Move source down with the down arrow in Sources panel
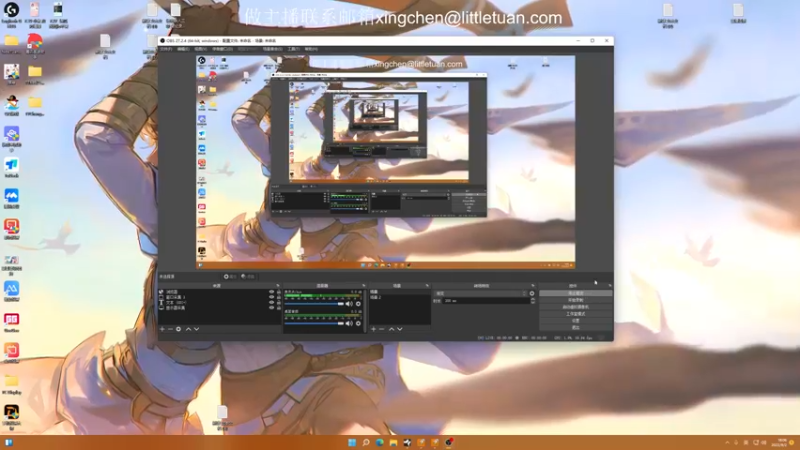This screenshot has width=800, height=450. click(x=196, y=329)
